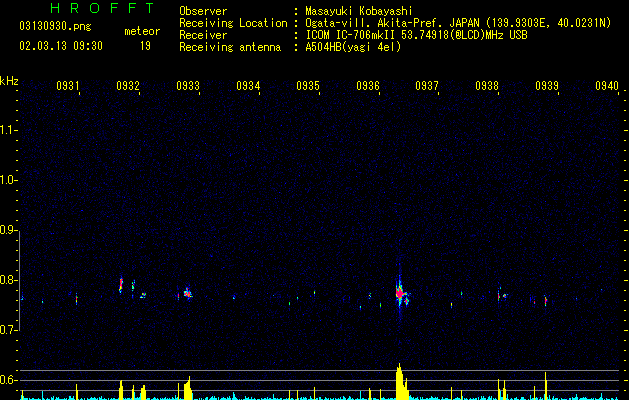Click the 0936 time marker
The height and width of the screenshot is (400, 629).
[368, 85]
